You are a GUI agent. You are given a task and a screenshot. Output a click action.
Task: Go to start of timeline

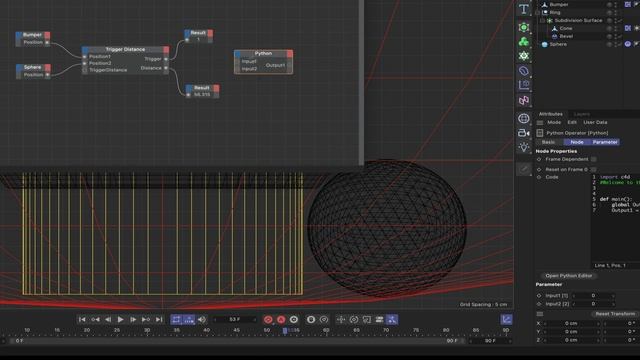pyautogui.click(x=82, y=320)
